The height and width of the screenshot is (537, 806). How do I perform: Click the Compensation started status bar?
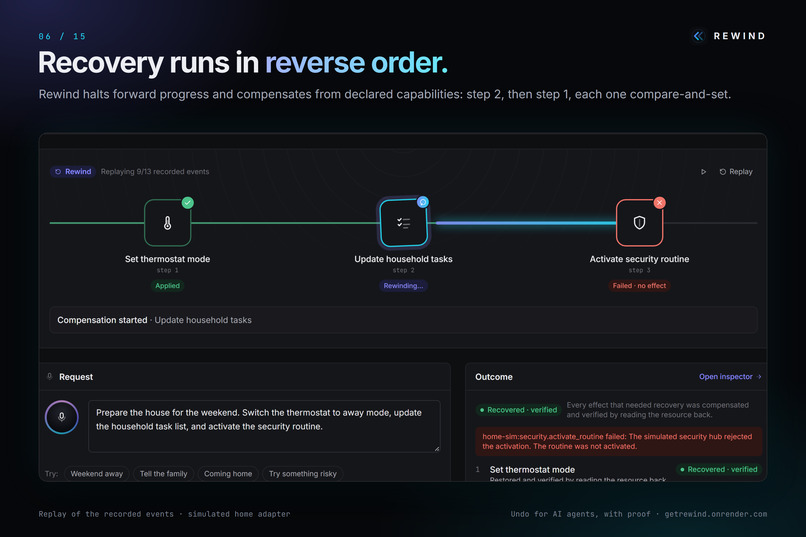point(404,320)
